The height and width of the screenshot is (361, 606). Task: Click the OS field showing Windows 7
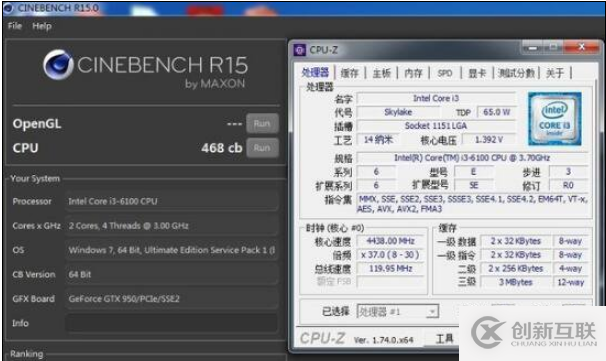172,250
